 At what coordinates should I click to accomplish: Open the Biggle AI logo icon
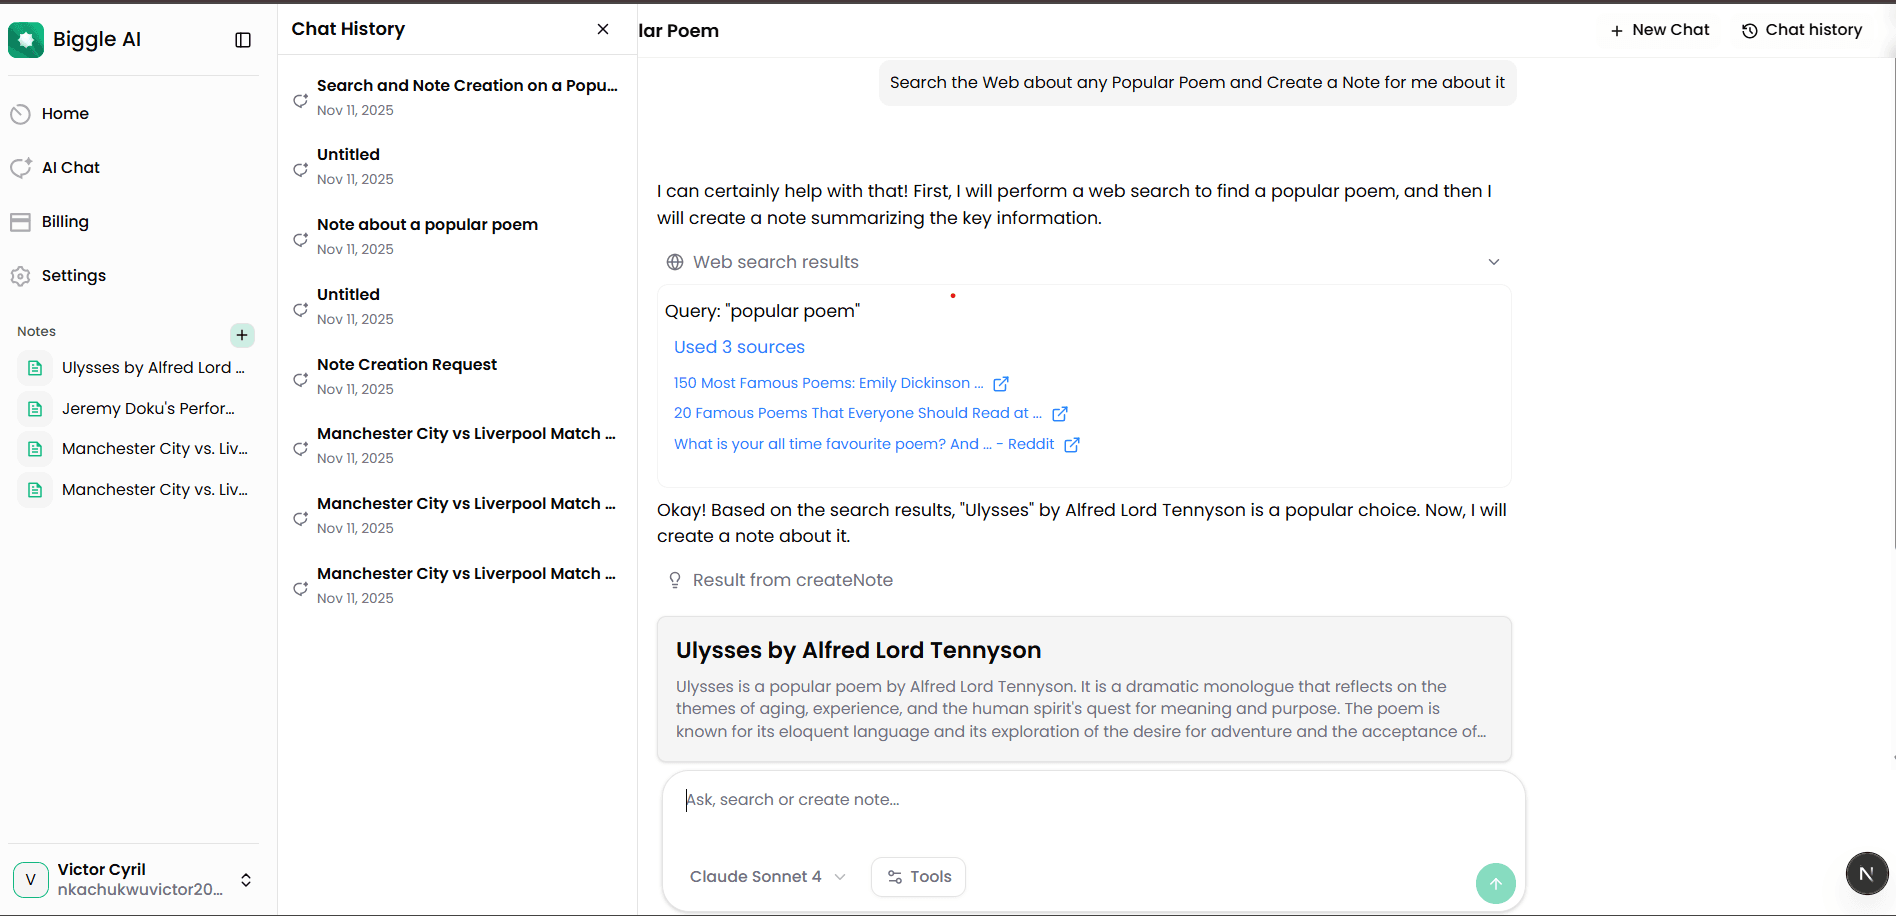click(26, 39)
